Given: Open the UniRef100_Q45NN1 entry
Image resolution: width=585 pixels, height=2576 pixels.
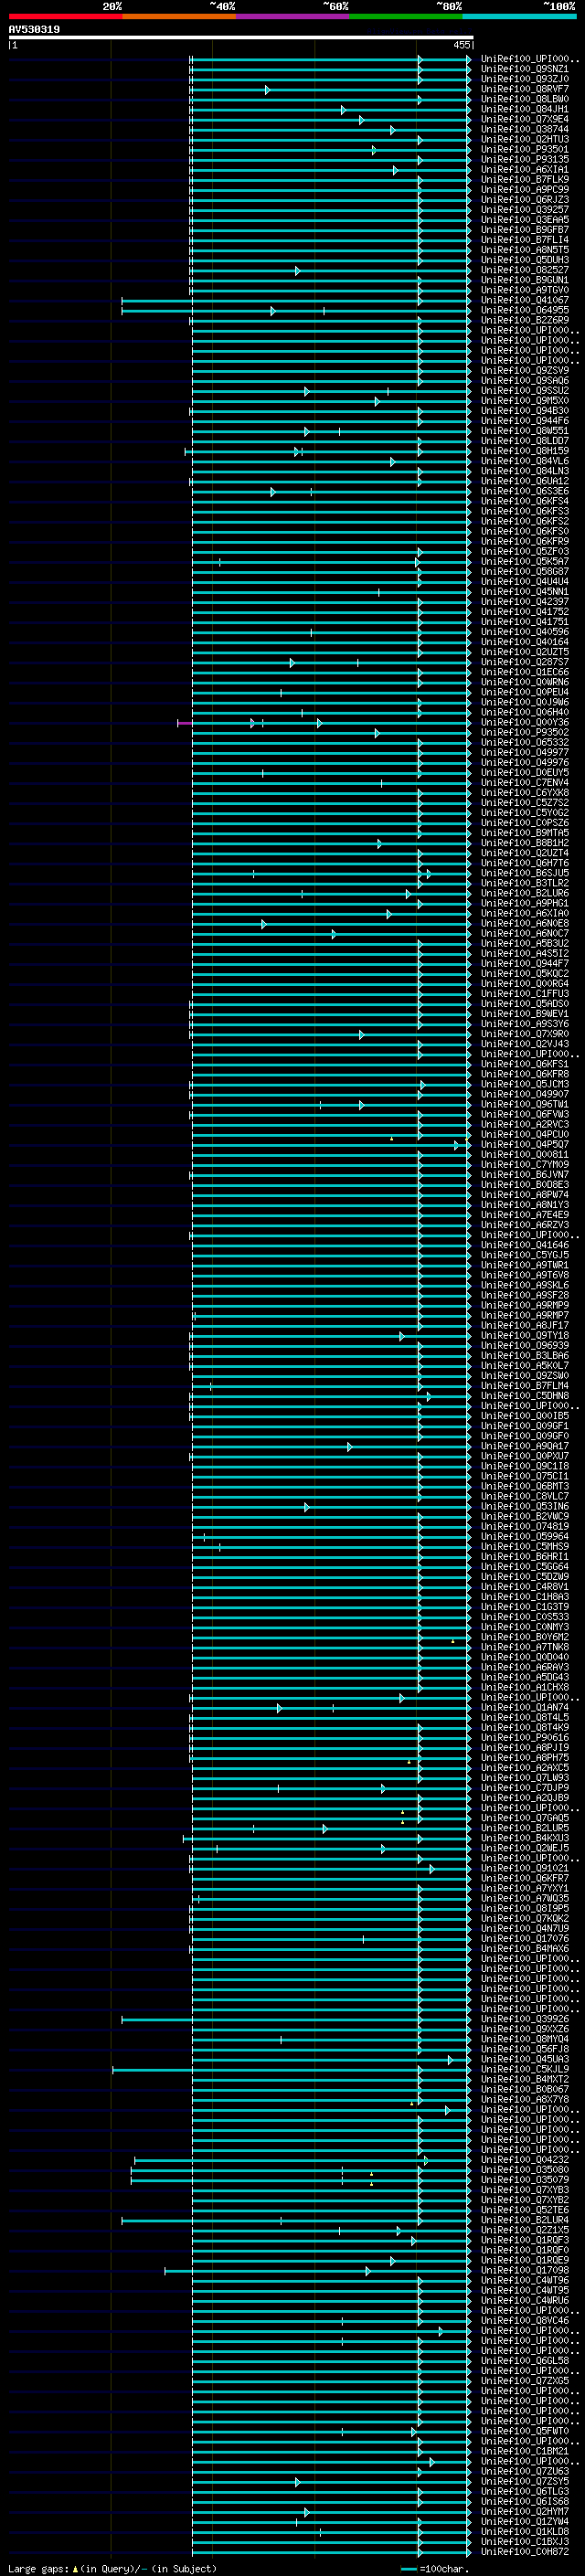Looking at the screenshot, I should 524,592.
